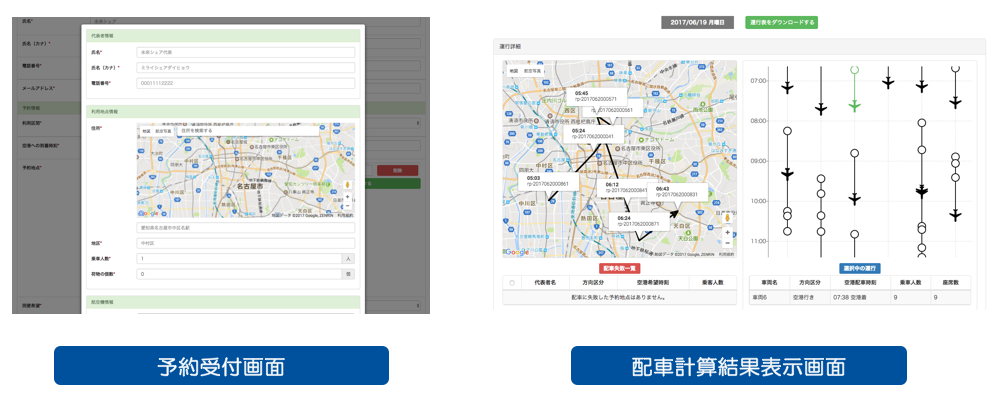
Task: Click the 06:43 map info balloon
Action: (675, 191)
